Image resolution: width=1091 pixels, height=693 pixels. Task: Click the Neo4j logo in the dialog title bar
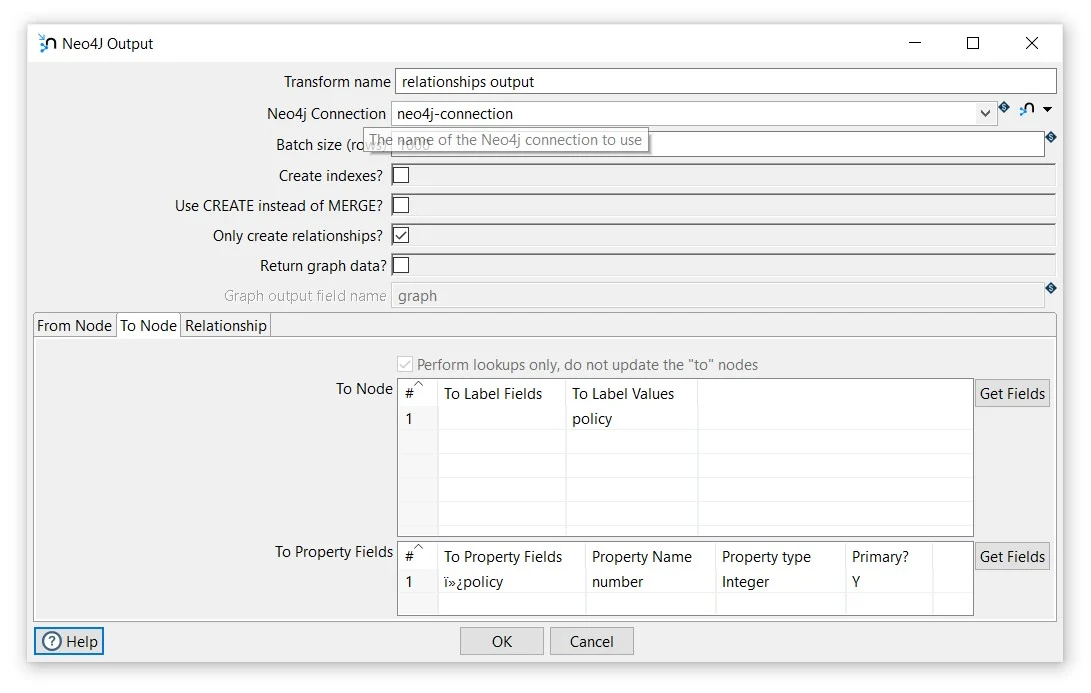44,43
